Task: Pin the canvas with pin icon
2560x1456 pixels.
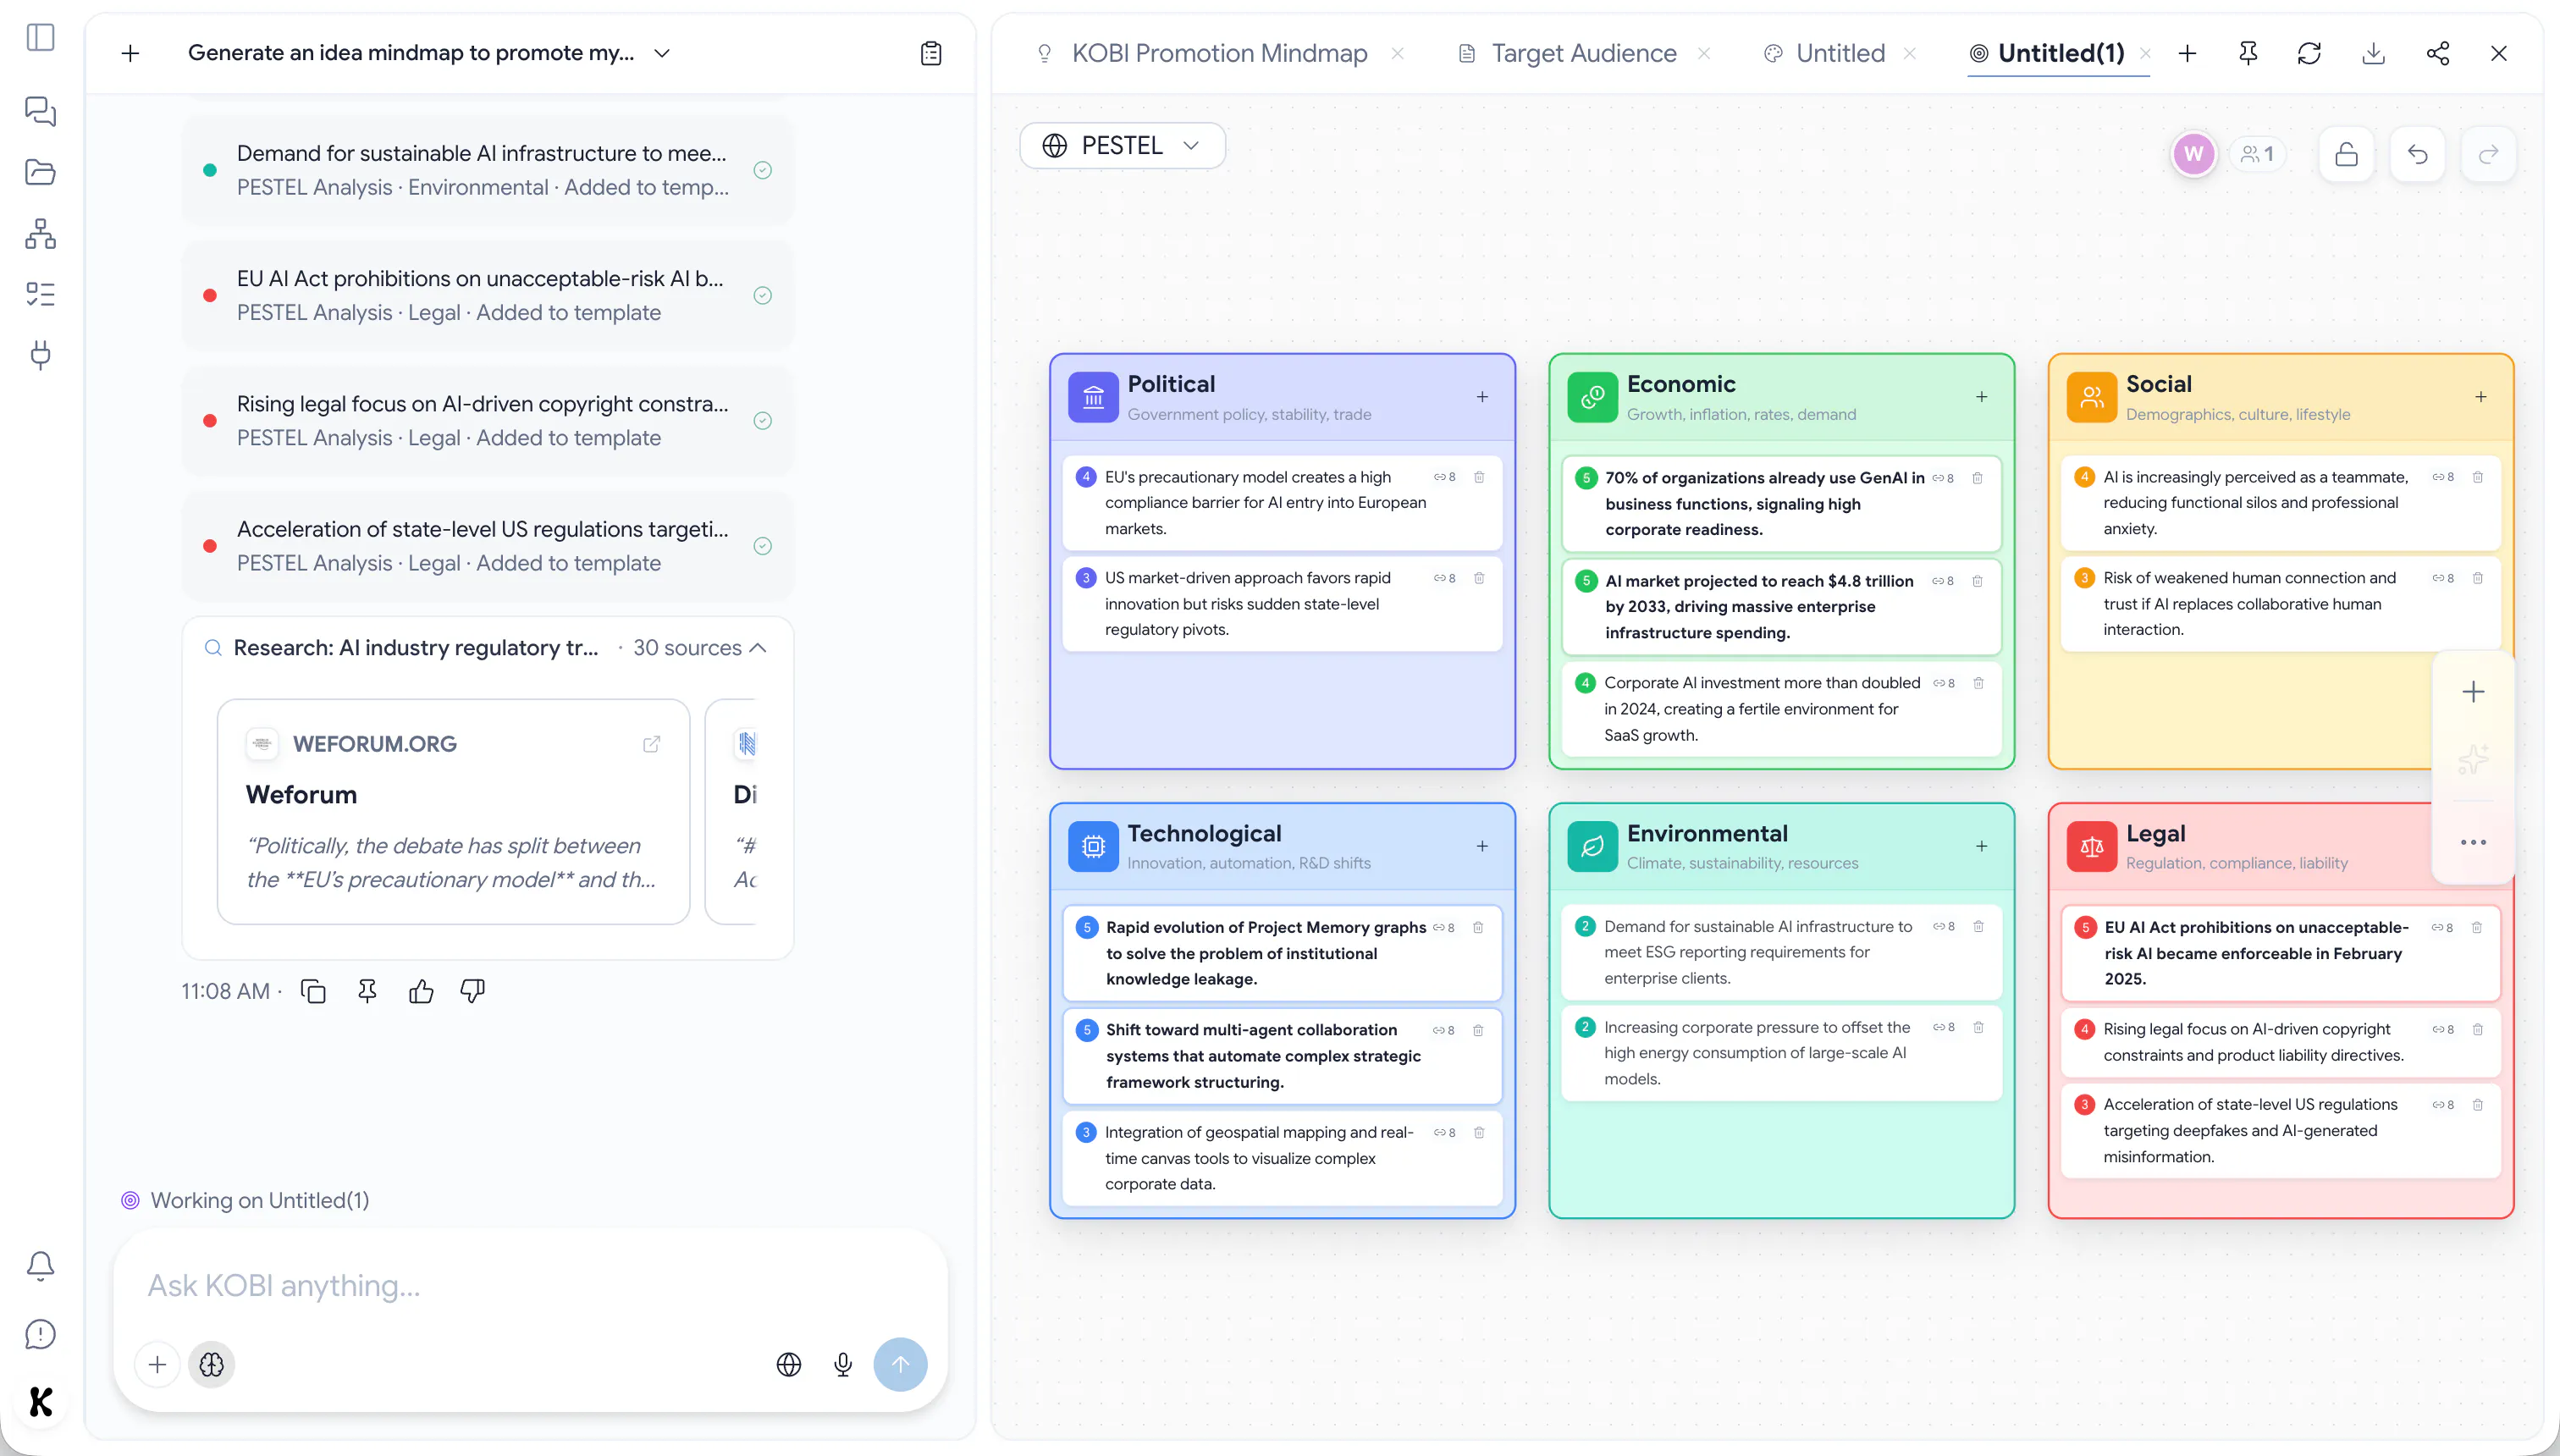Action: (x=2248, y=53)
